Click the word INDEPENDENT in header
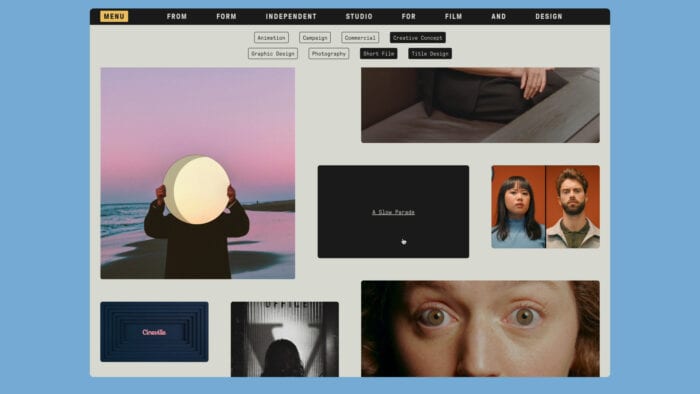Image resolution: width=700 pixels, height=394 pixels. 291,17
